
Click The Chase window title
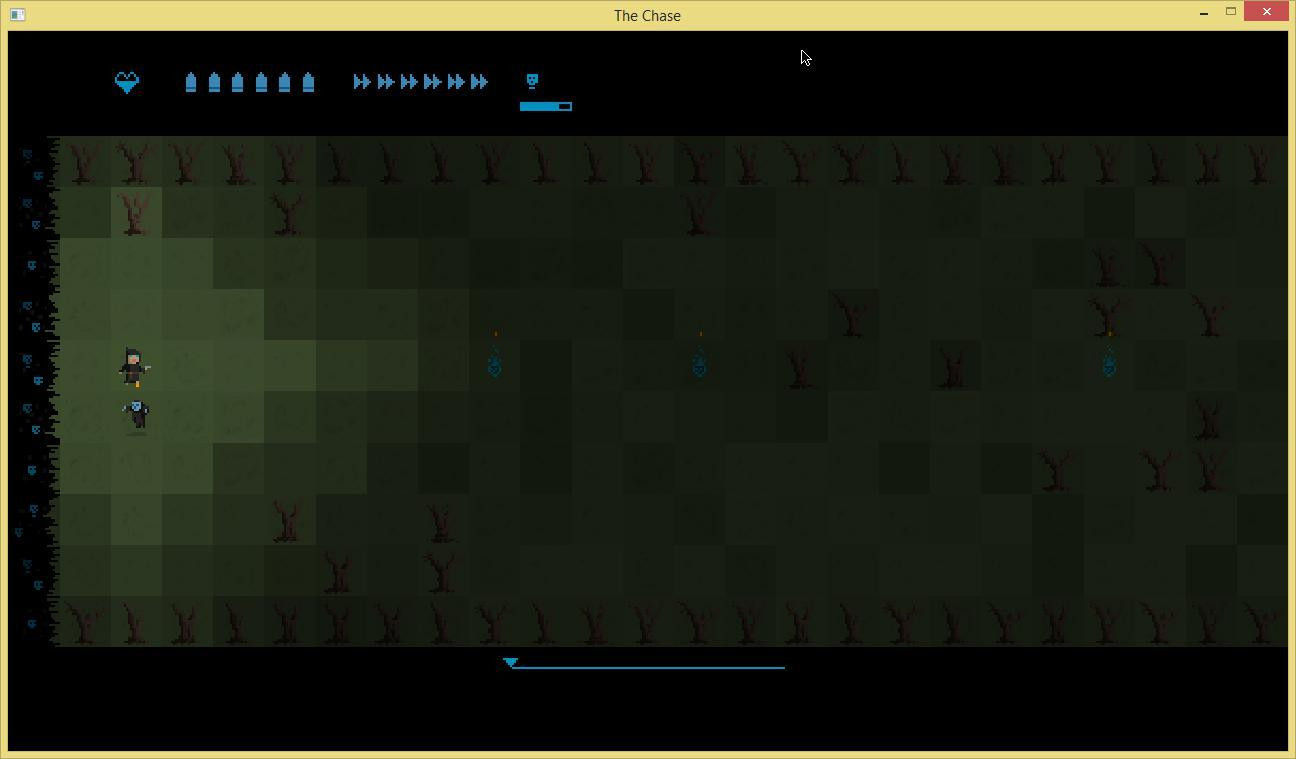pyautogui.click(x=647, y=15)
